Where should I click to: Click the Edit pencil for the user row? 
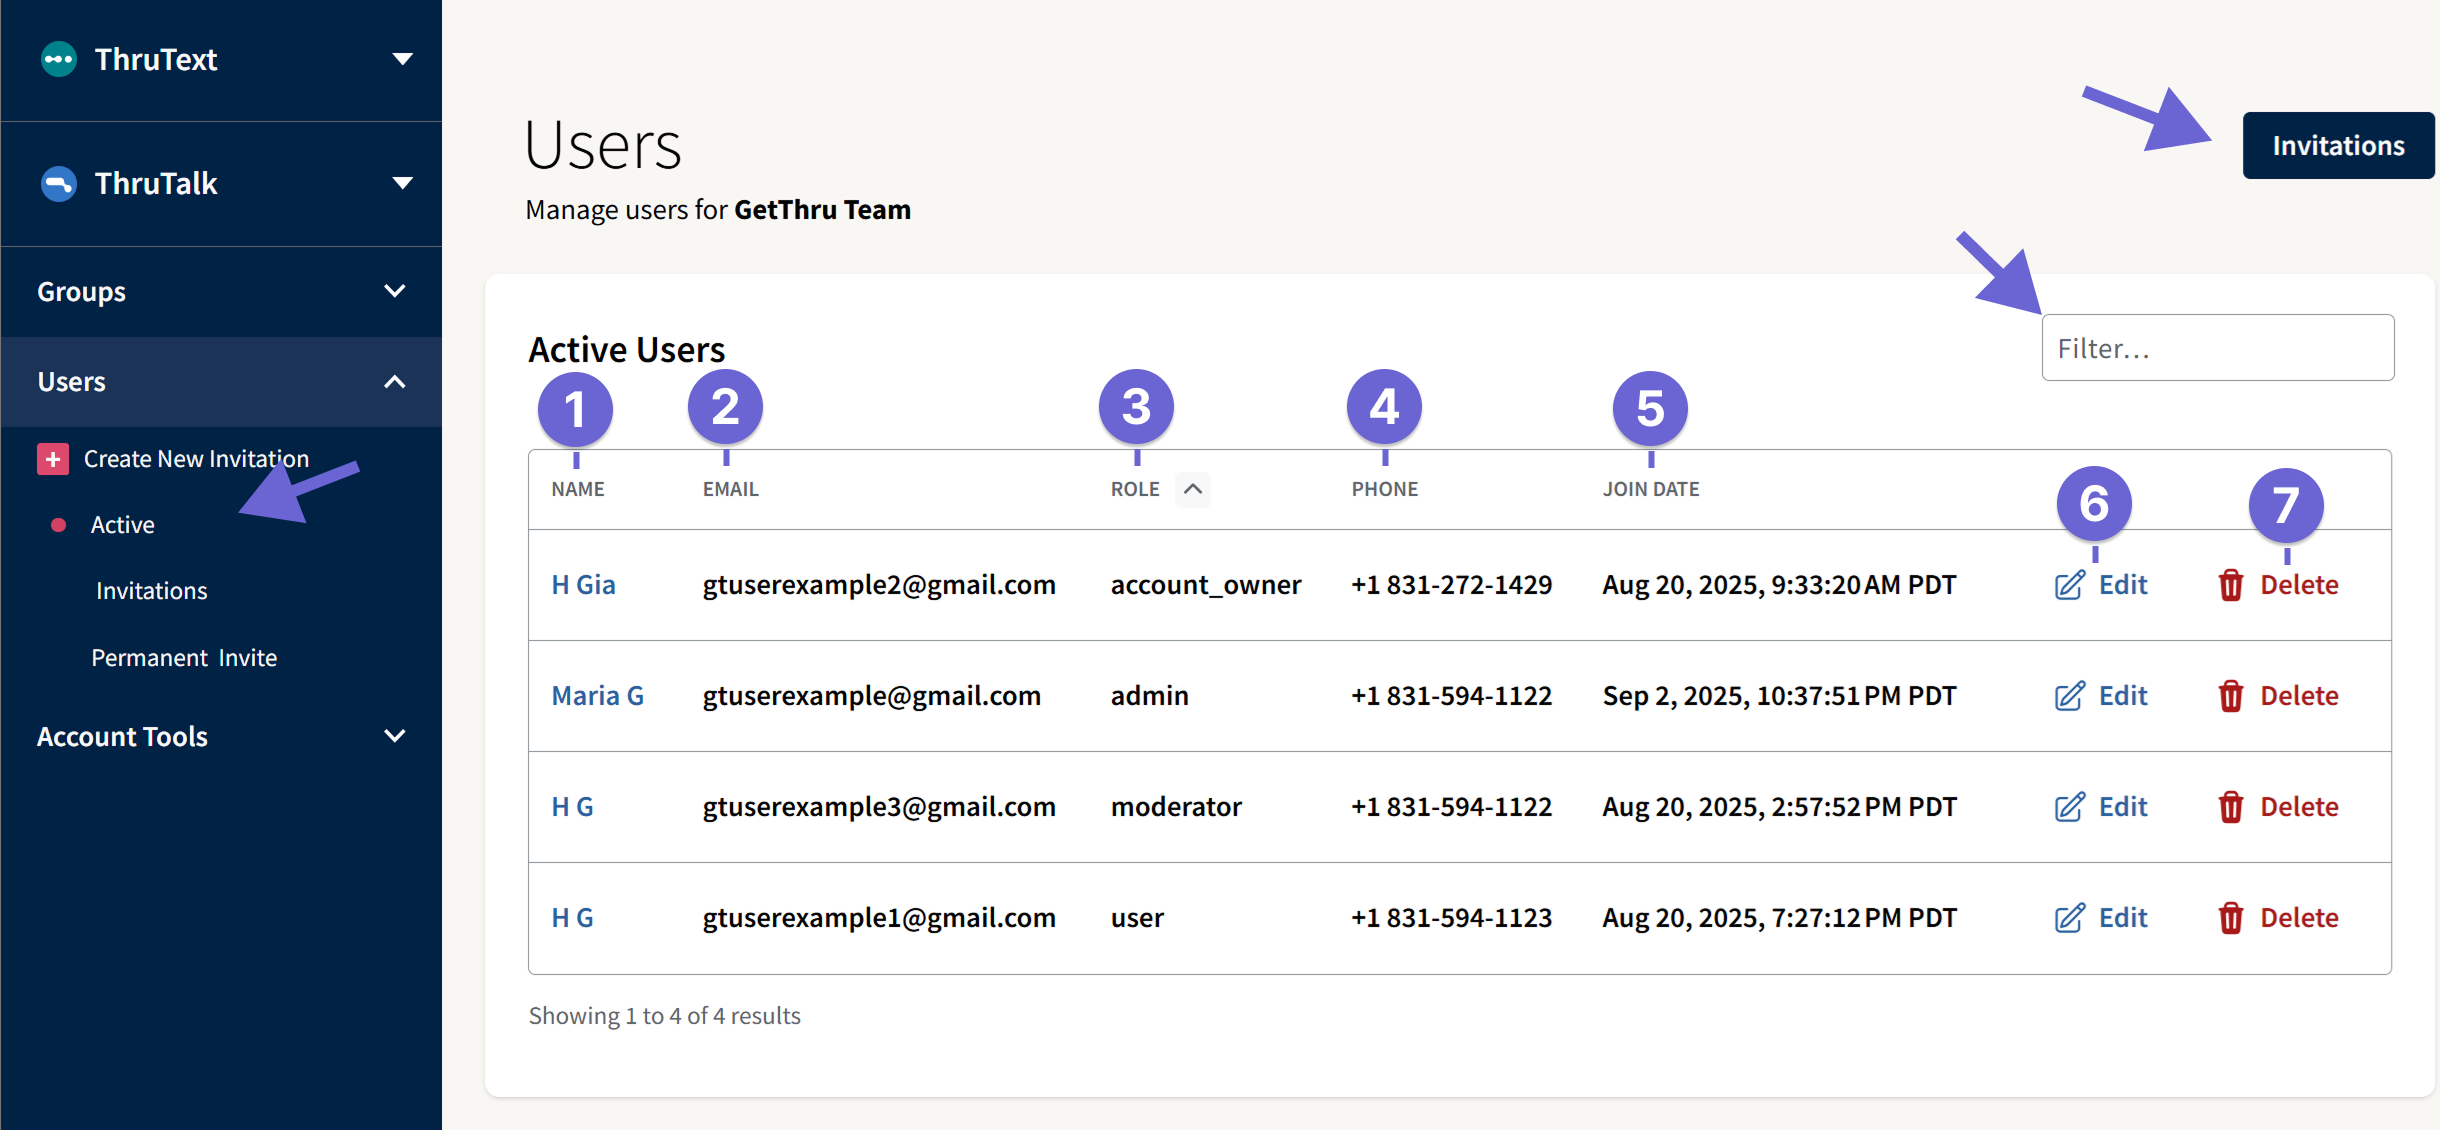tap(2069, 917)
